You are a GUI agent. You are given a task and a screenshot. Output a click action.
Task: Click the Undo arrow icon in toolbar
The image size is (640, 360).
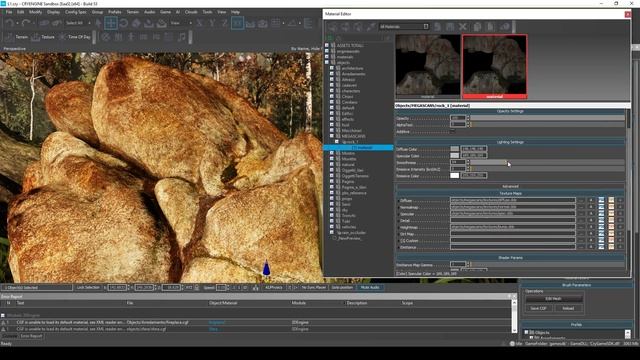click(x=10, y=23)
